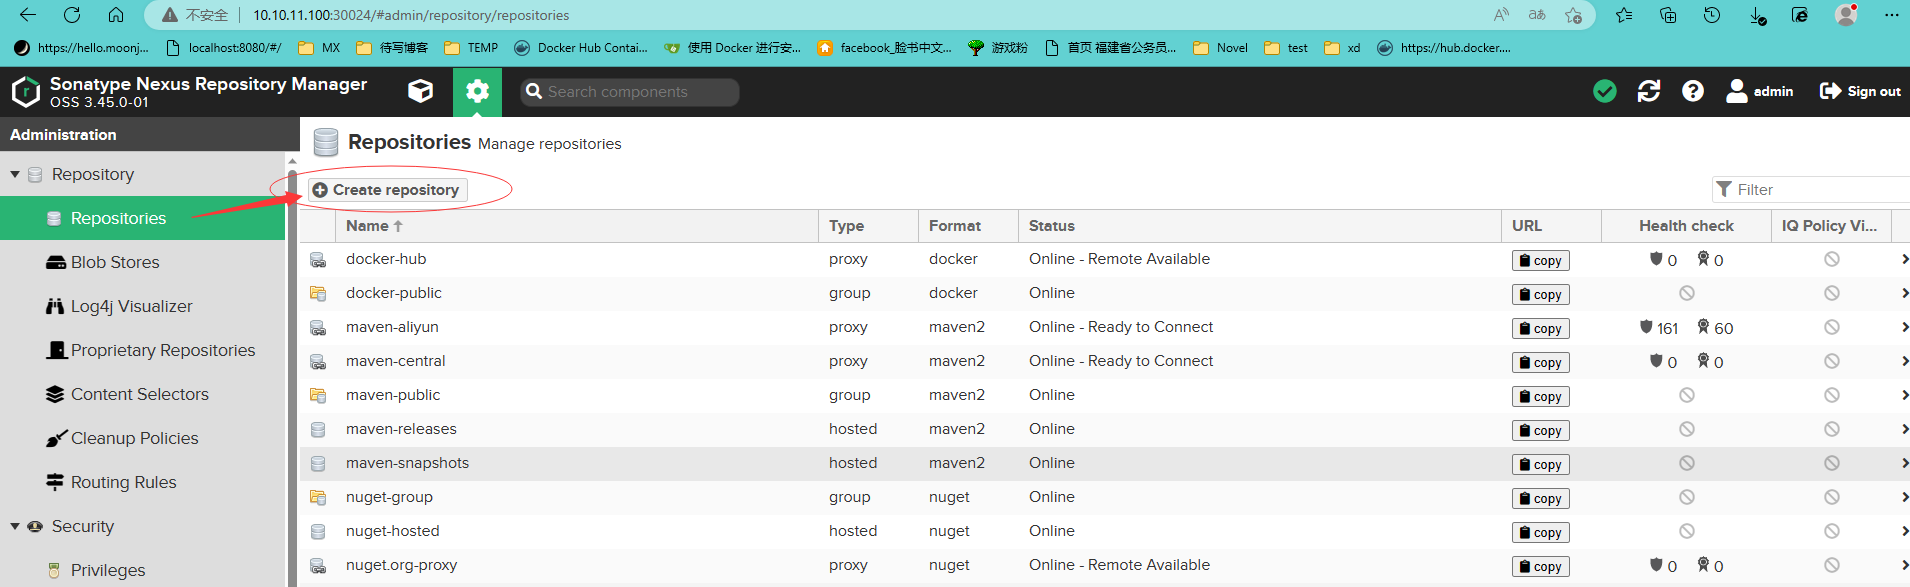Sort by Status column header
The height and width of the screenshot is (587, 1910).
click(x=1259, y=226)
